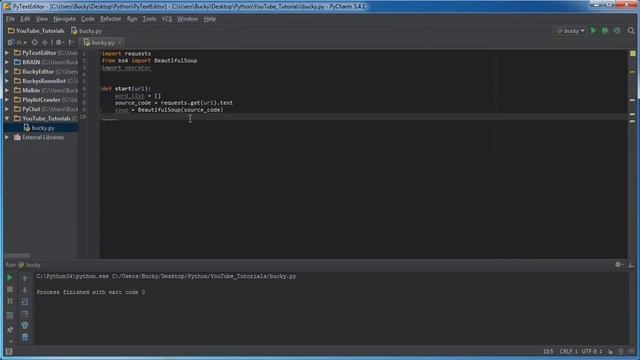Toggle soft-wrap icon in Run console

(25, 302)
